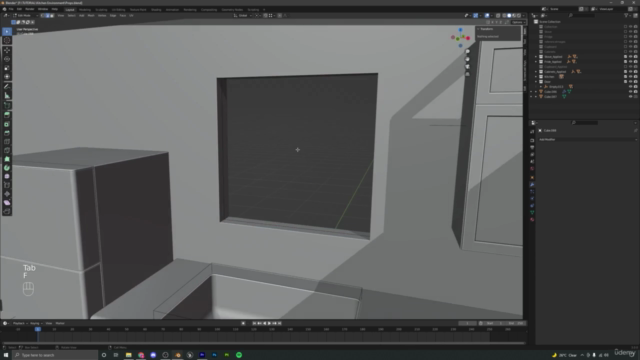Switch to wireframe viewport shading

[x=504, y=16]
